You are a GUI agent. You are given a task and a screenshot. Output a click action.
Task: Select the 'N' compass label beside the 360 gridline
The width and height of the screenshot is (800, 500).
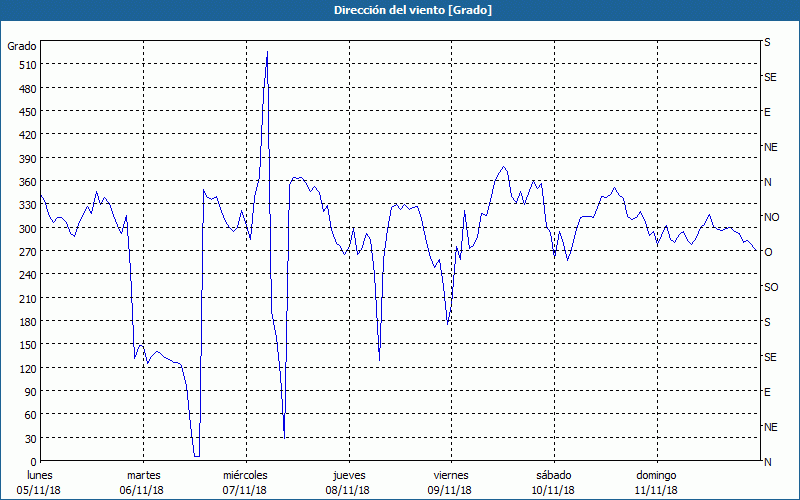click(x=767, y=182)
